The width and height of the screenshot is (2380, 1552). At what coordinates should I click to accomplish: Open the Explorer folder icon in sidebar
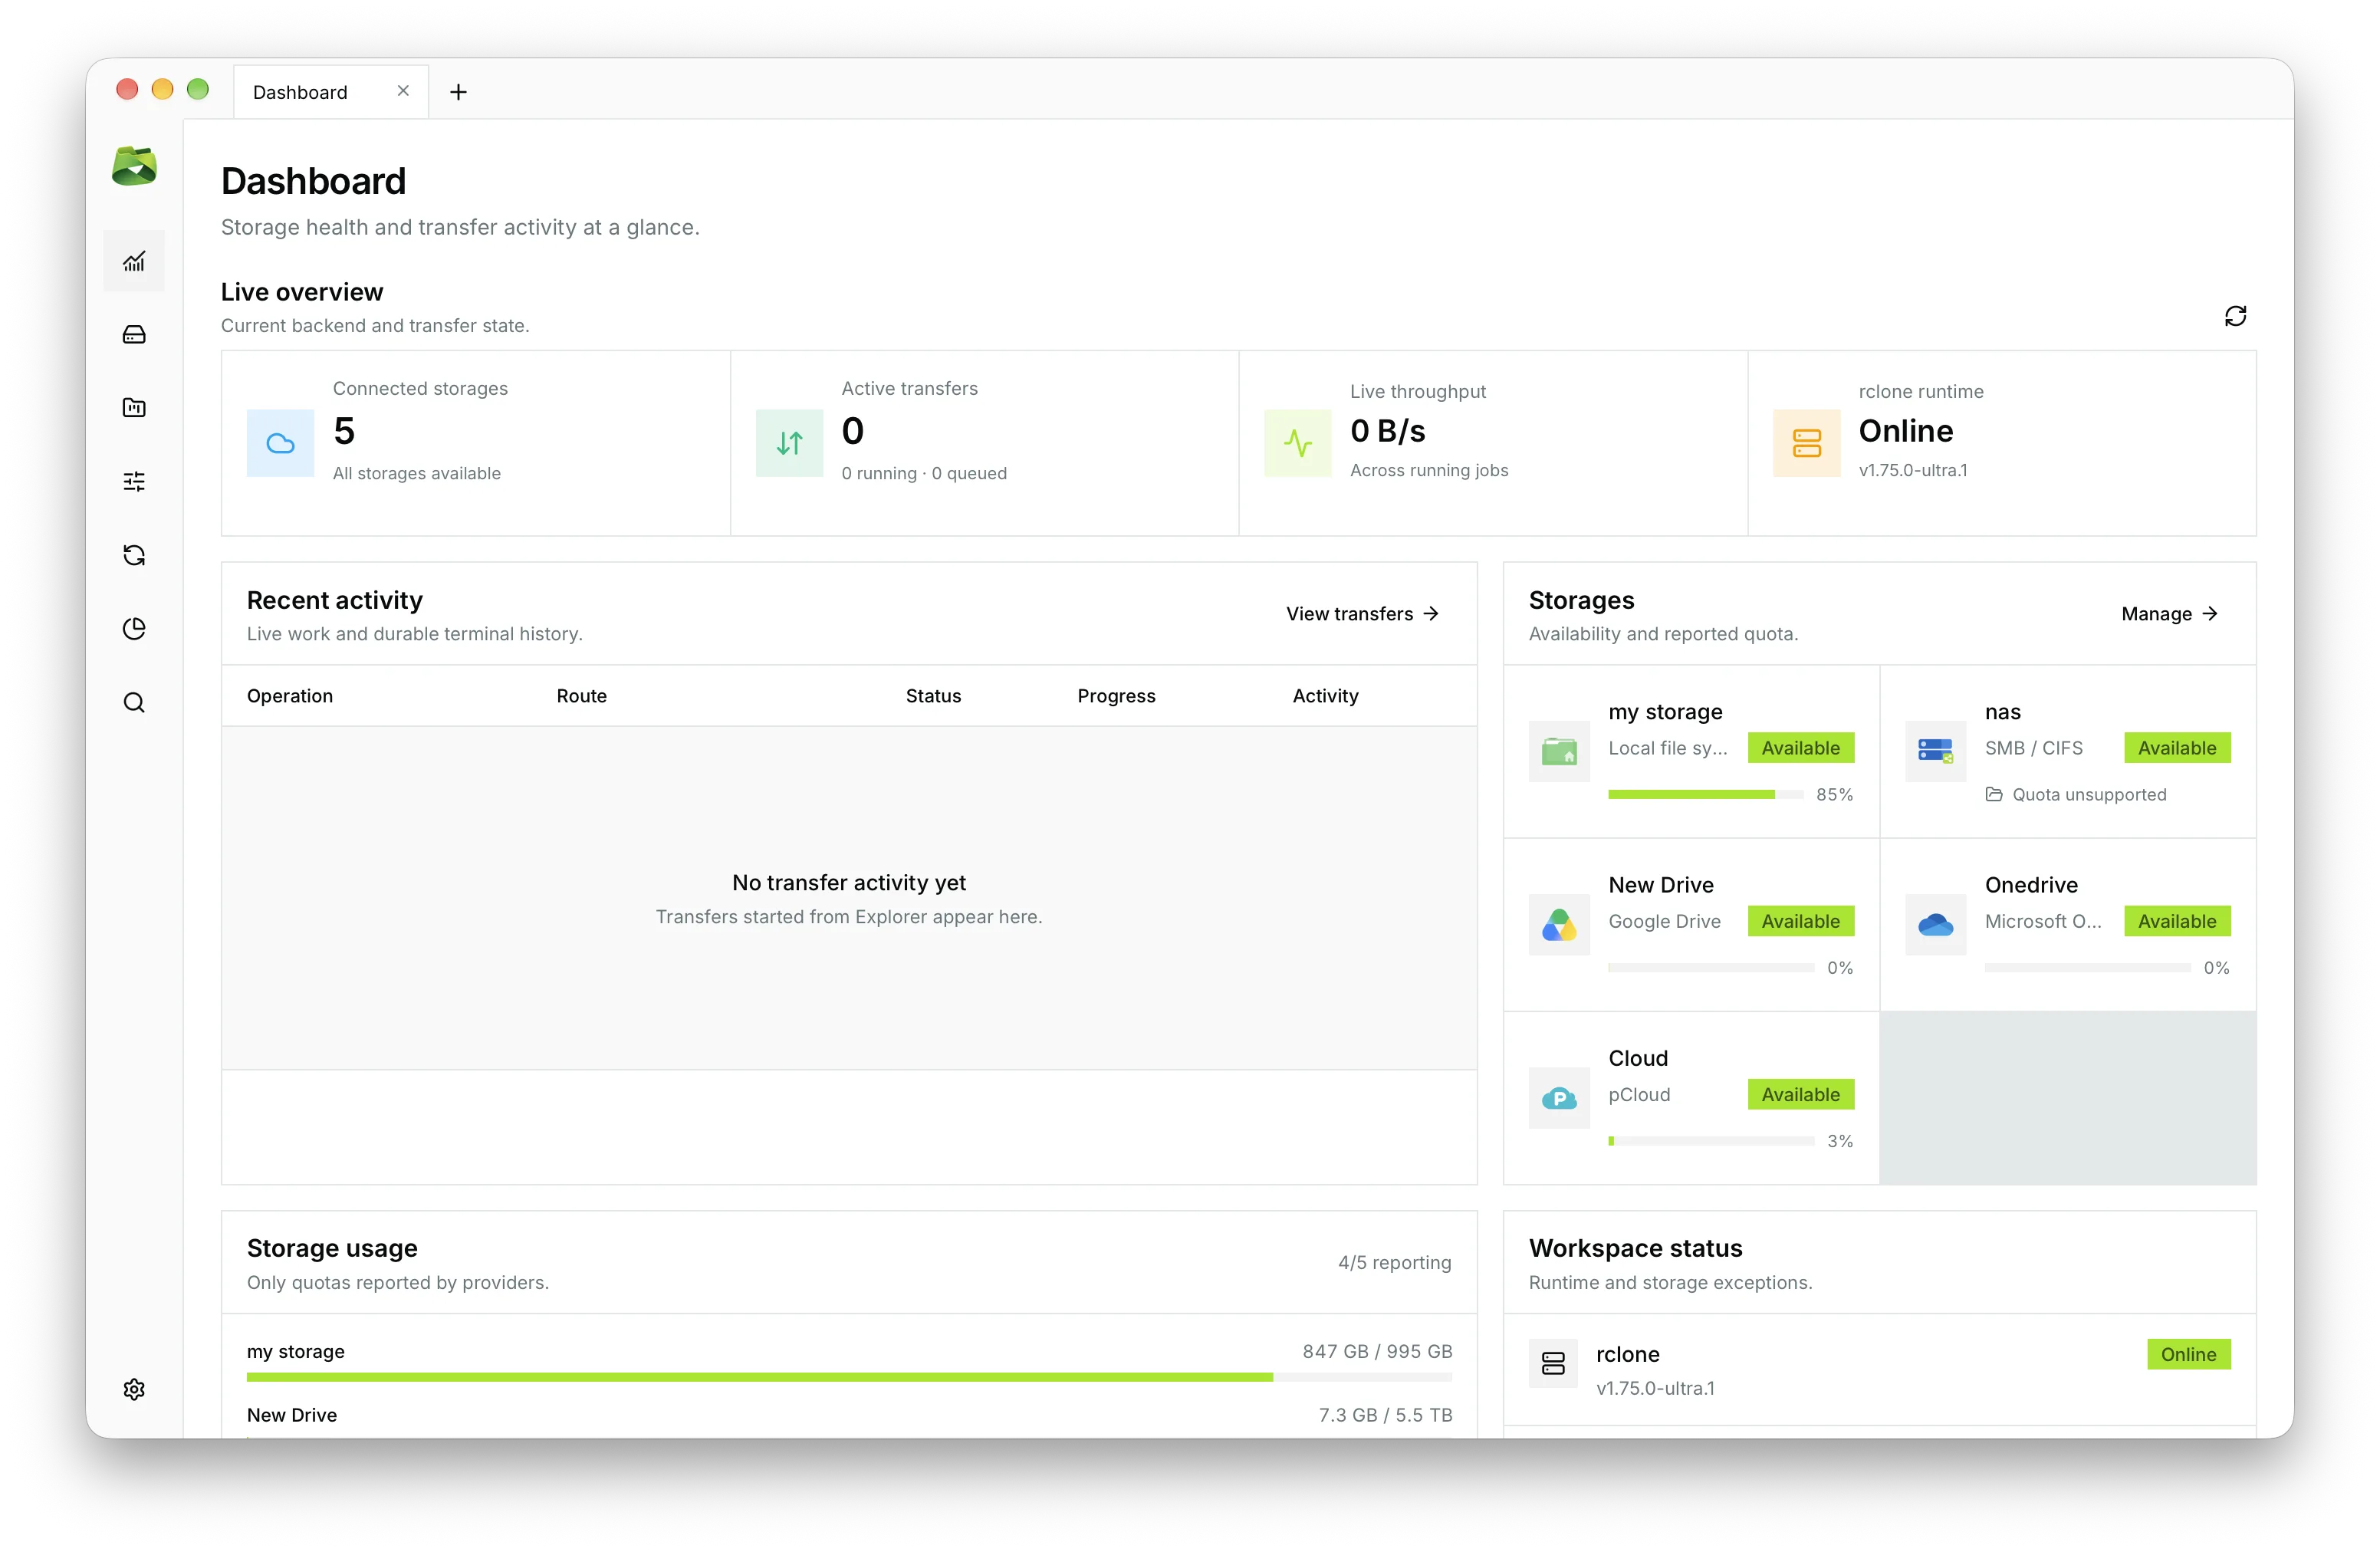click(x=134, y=408)
